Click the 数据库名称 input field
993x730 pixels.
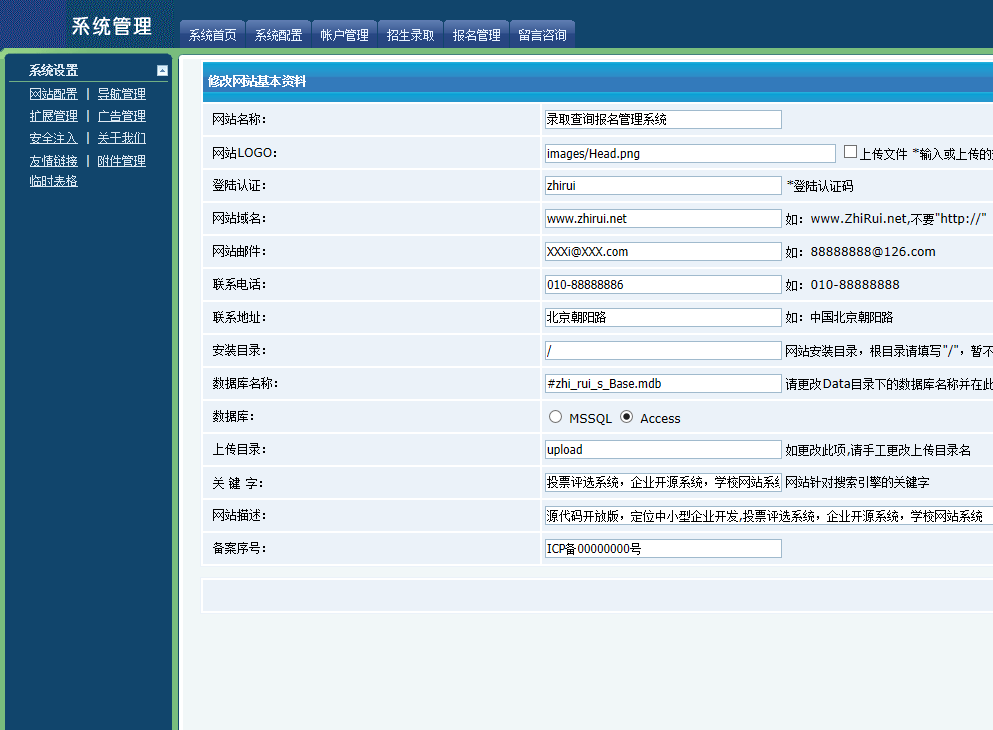[x=663, y=384]
